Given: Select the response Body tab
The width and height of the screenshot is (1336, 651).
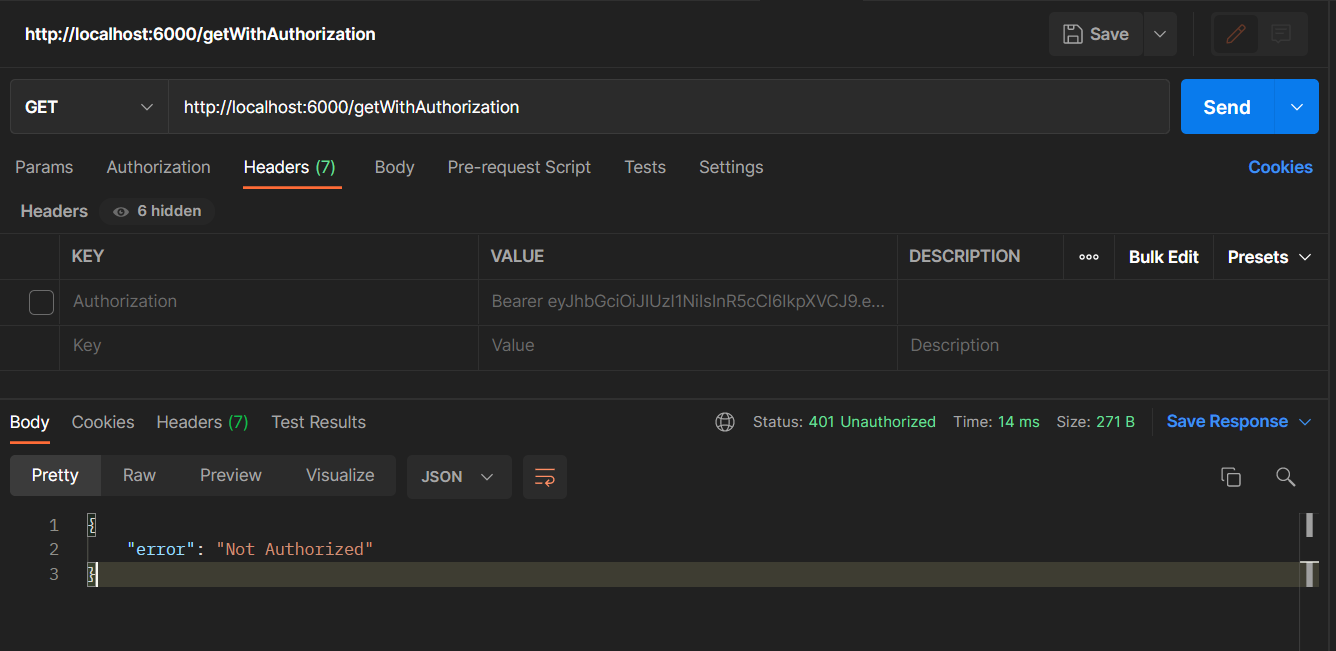Looking at the screenshot, I should coord(29,422).
